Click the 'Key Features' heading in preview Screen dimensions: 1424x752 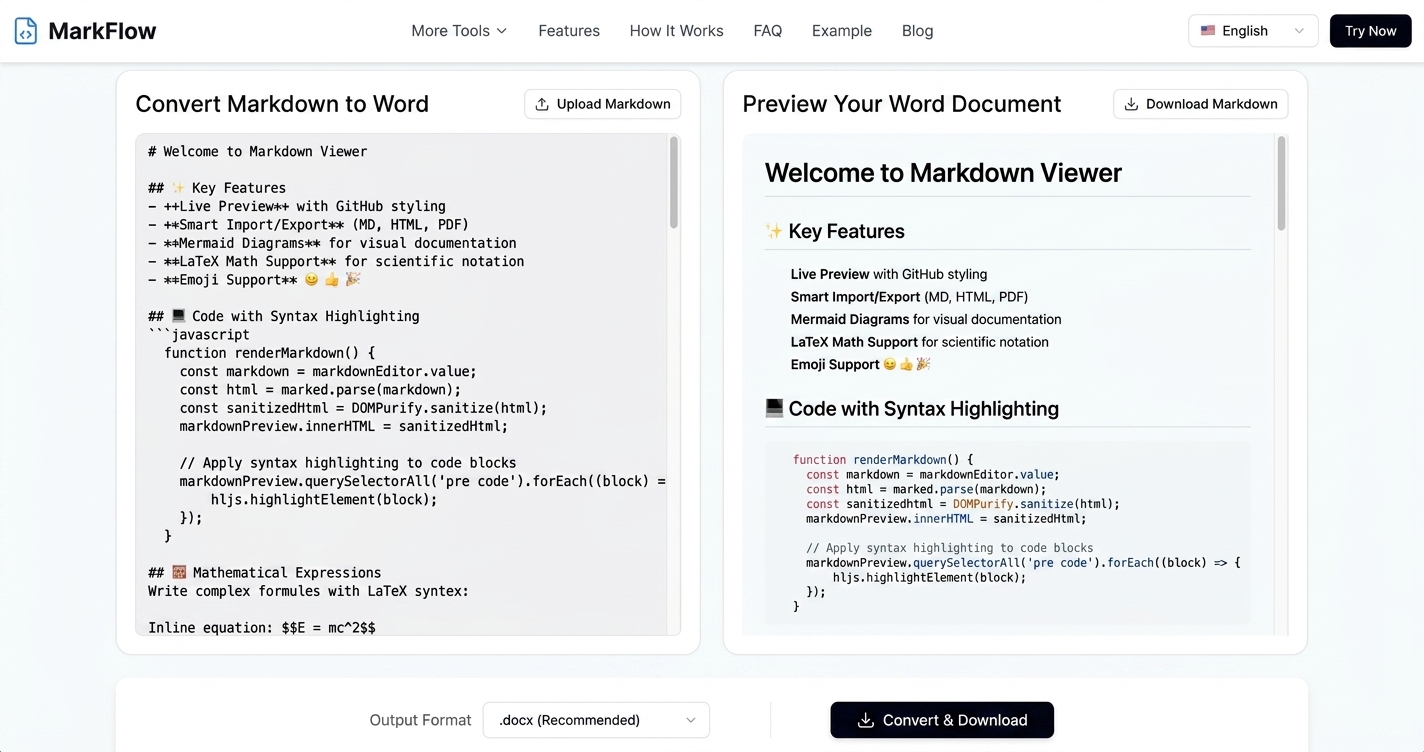click(x=846, y=231)
